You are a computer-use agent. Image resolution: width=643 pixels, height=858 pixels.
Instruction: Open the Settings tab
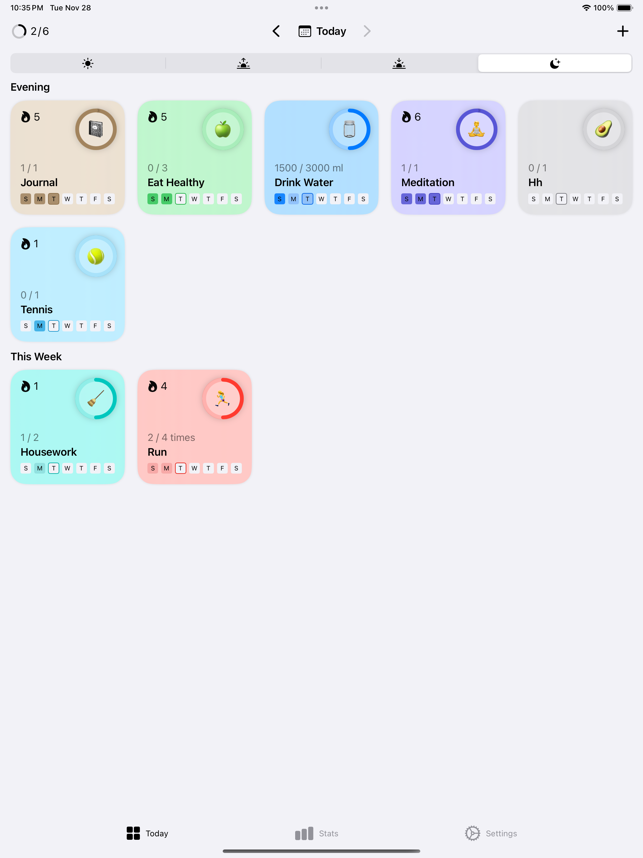pyautogui.click(x=491, y=833)
